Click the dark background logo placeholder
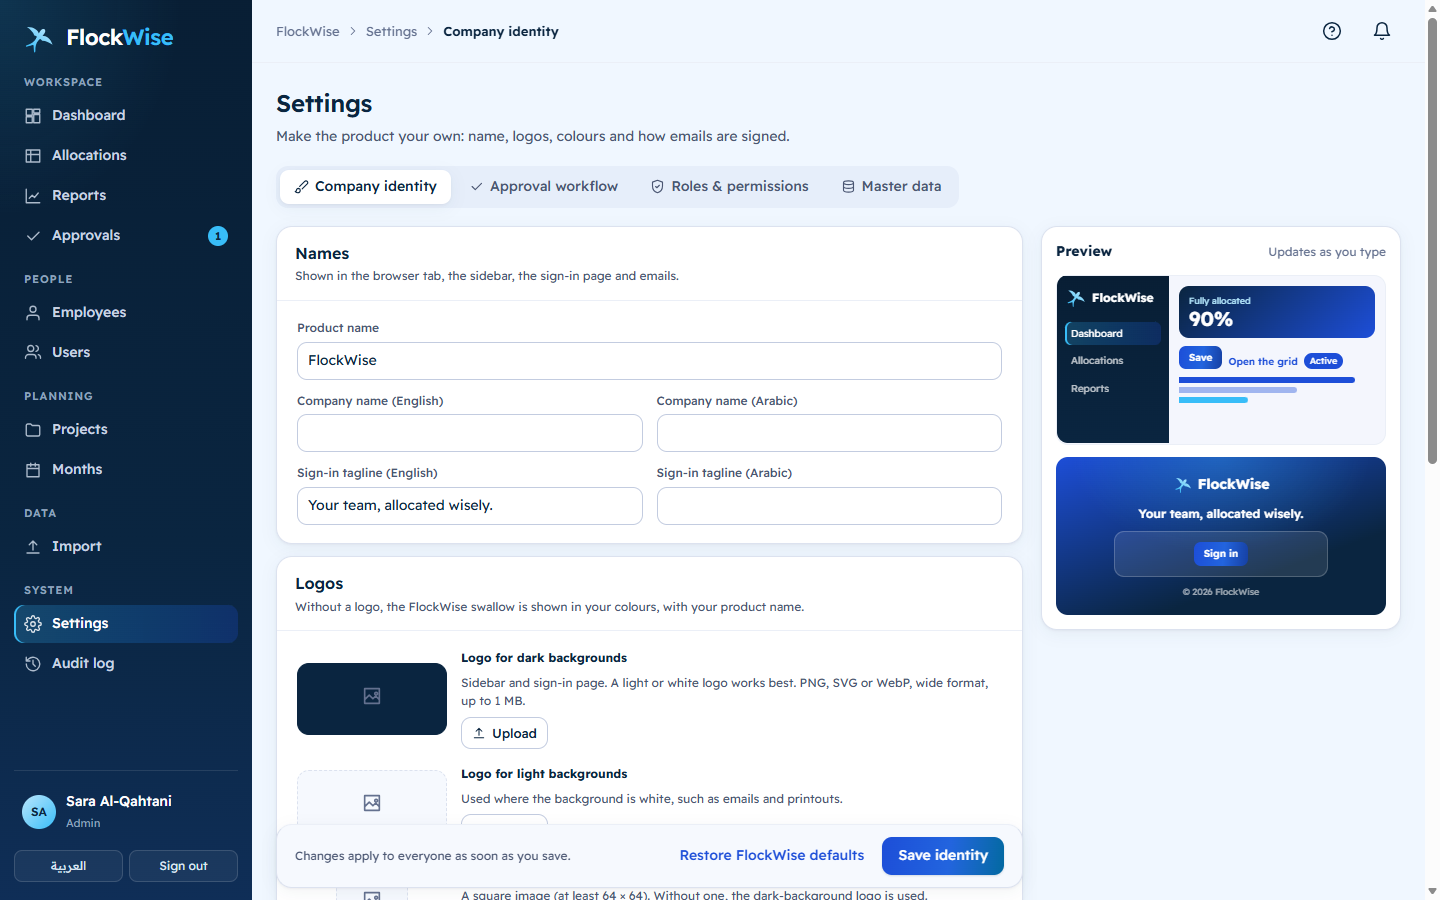 pos(372,699)
